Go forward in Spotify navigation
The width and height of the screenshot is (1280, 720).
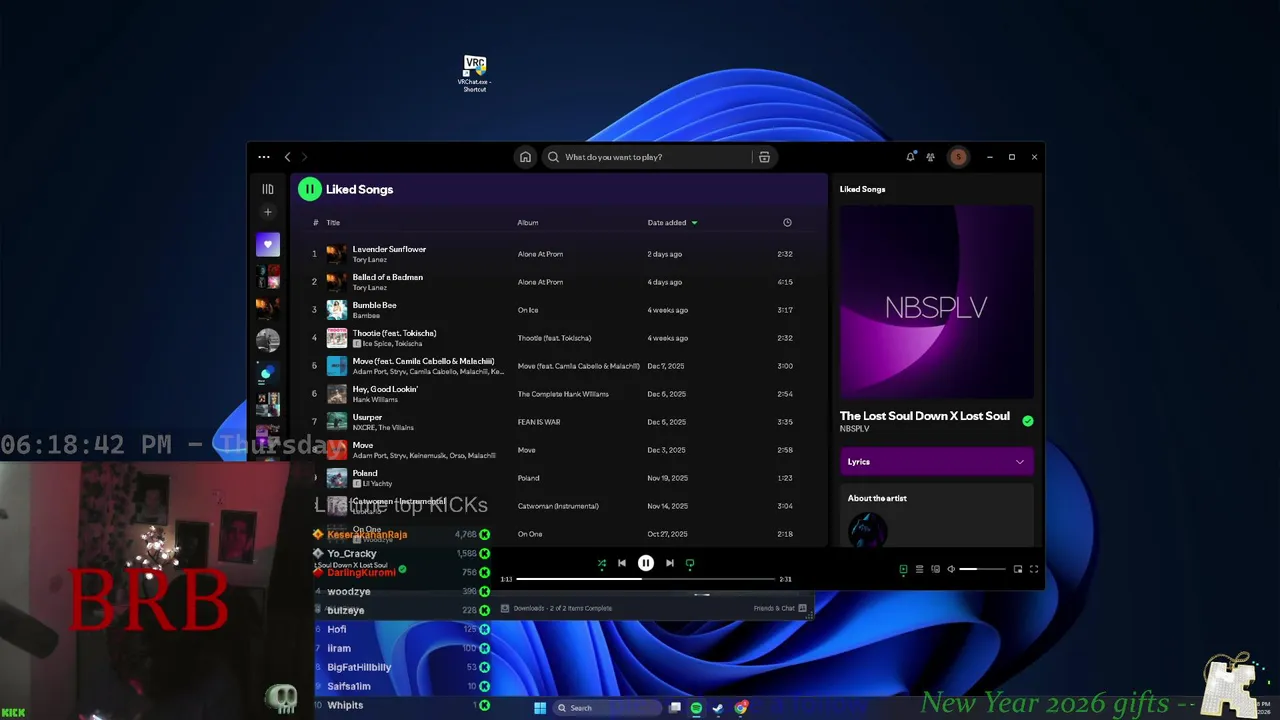tap(305, 157)
